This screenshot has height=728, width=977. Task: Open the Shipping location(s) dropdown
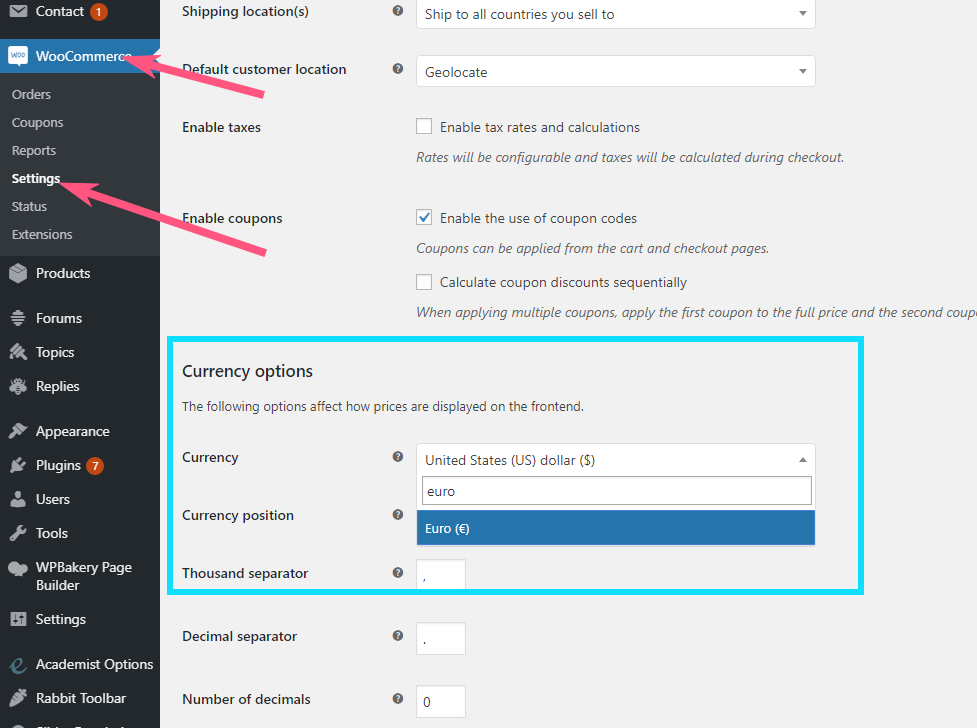tap(616, 14)
